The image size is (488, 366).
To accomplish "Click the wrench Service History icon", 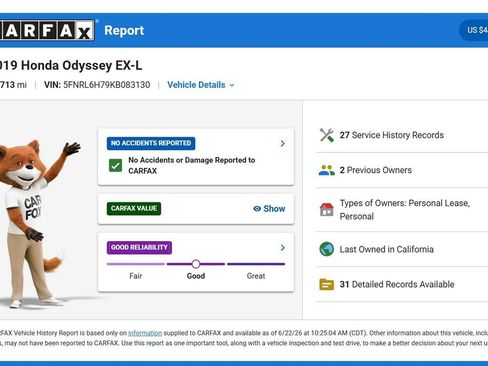I will 327,135.
